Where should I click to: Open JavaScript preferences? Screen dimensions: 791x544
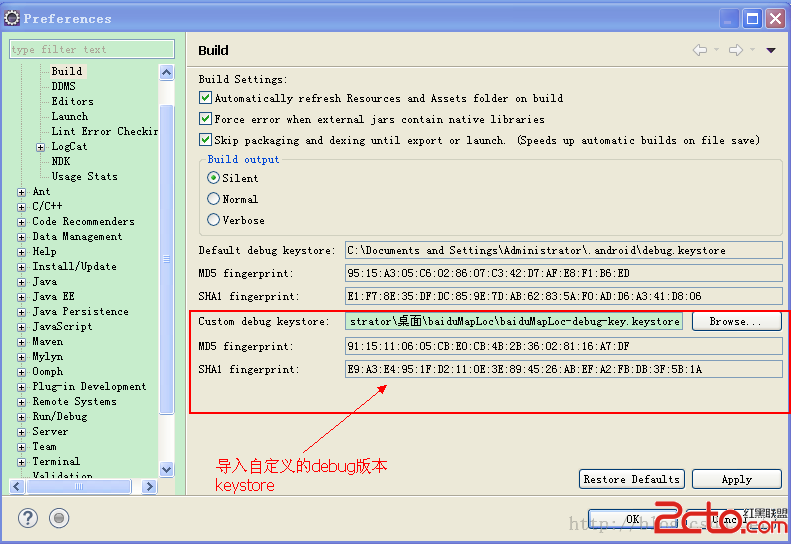63,327
